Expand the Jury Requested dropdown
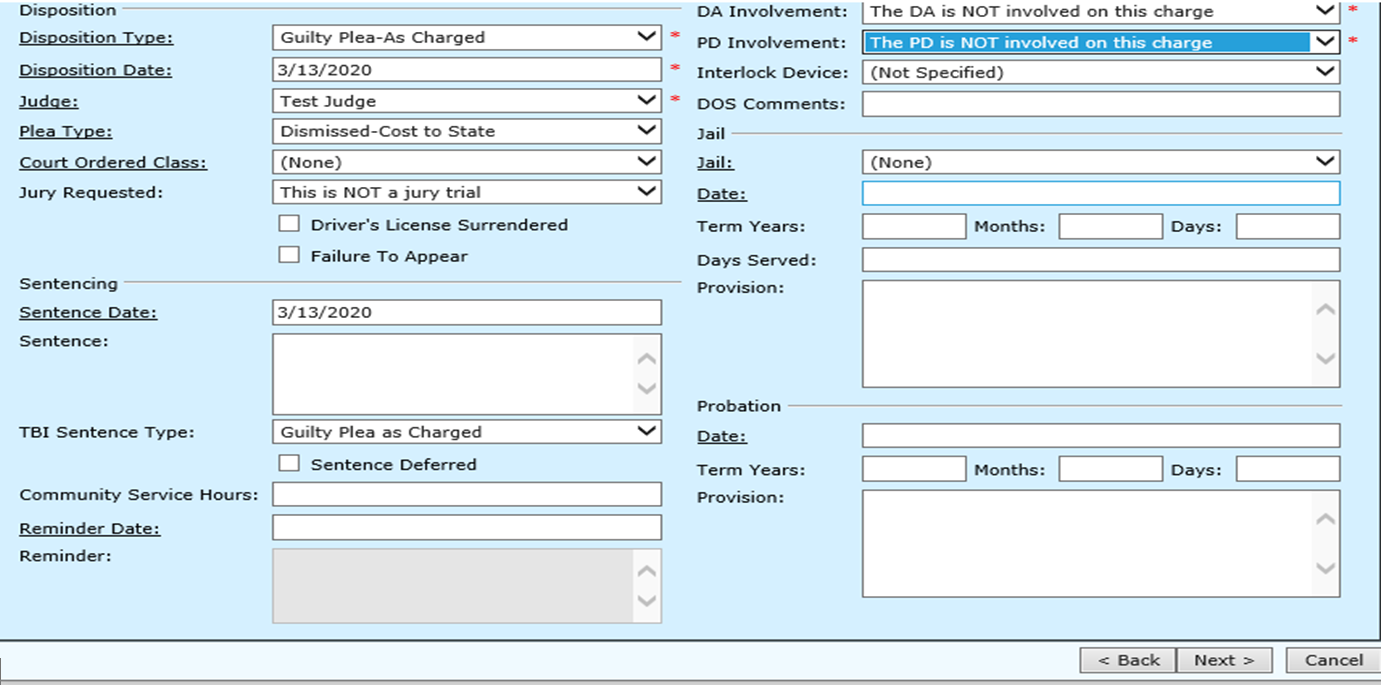The image size is (1383, 688). (x=466, y=192)
